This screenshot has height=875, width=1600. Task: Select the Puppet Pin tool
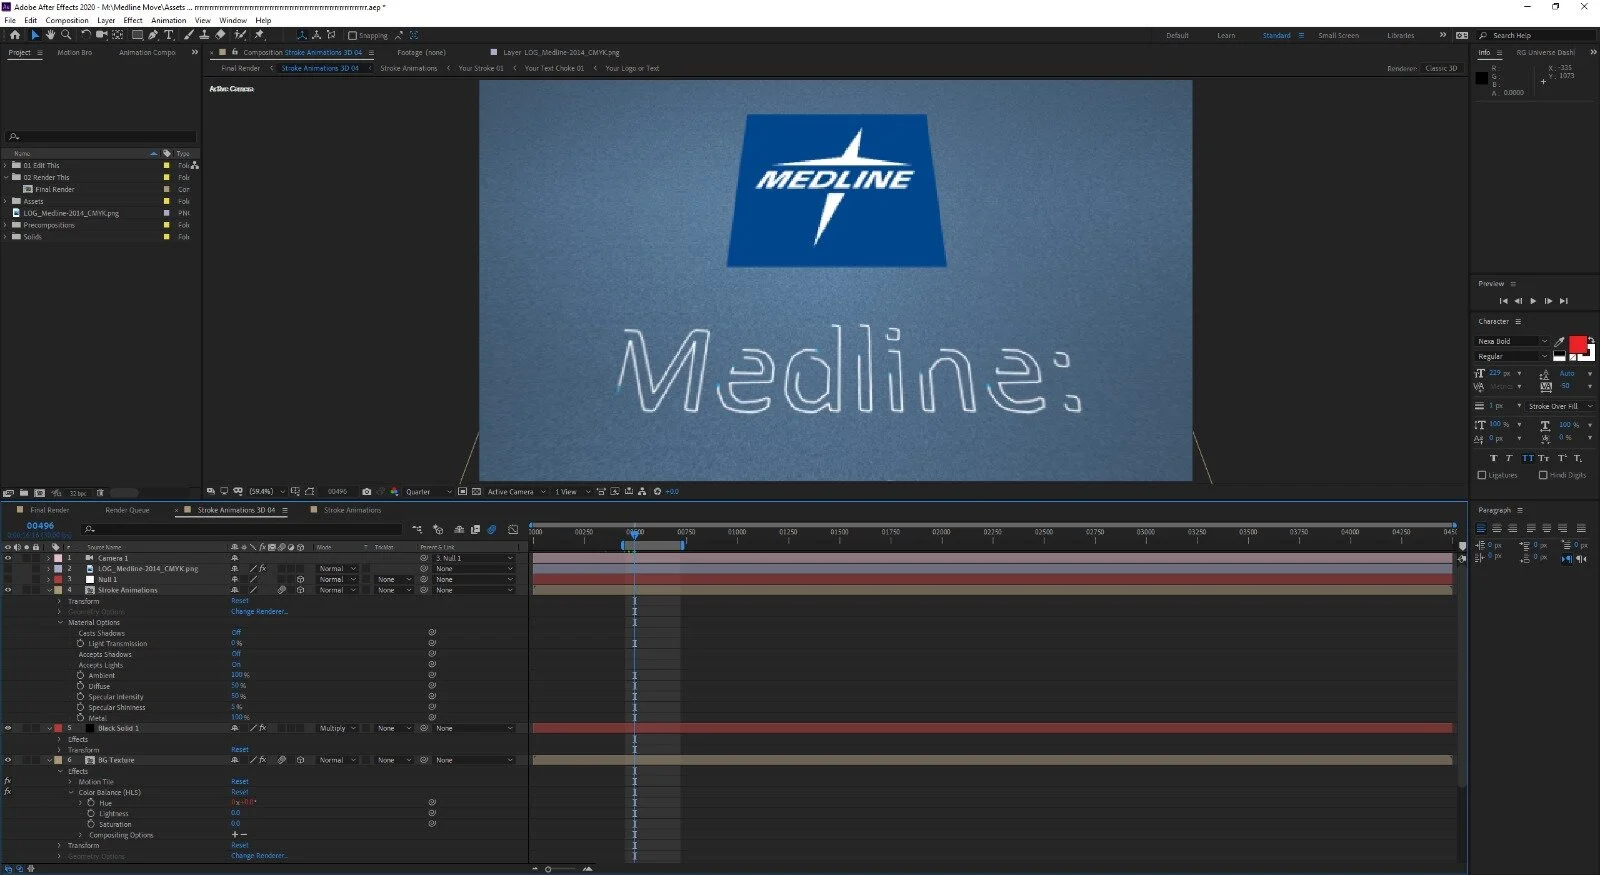pos(259,35)
